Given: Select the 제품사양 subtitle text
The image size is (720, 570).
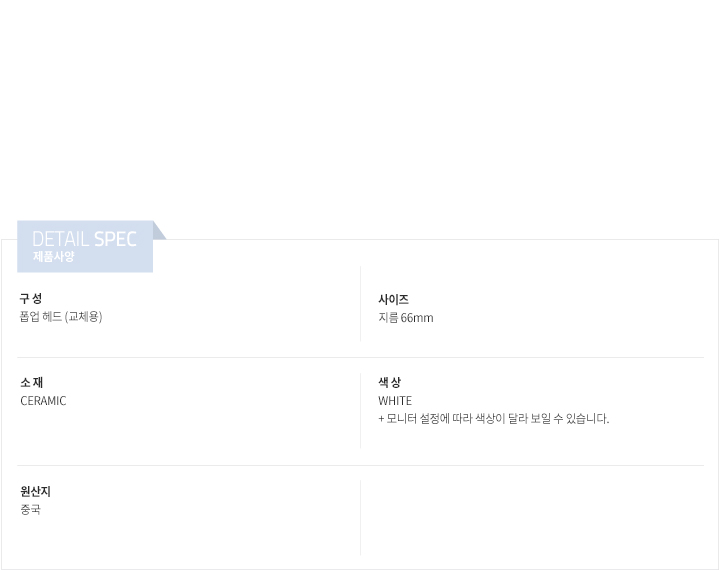Looking at the screenshot, I should pos(53,257).
